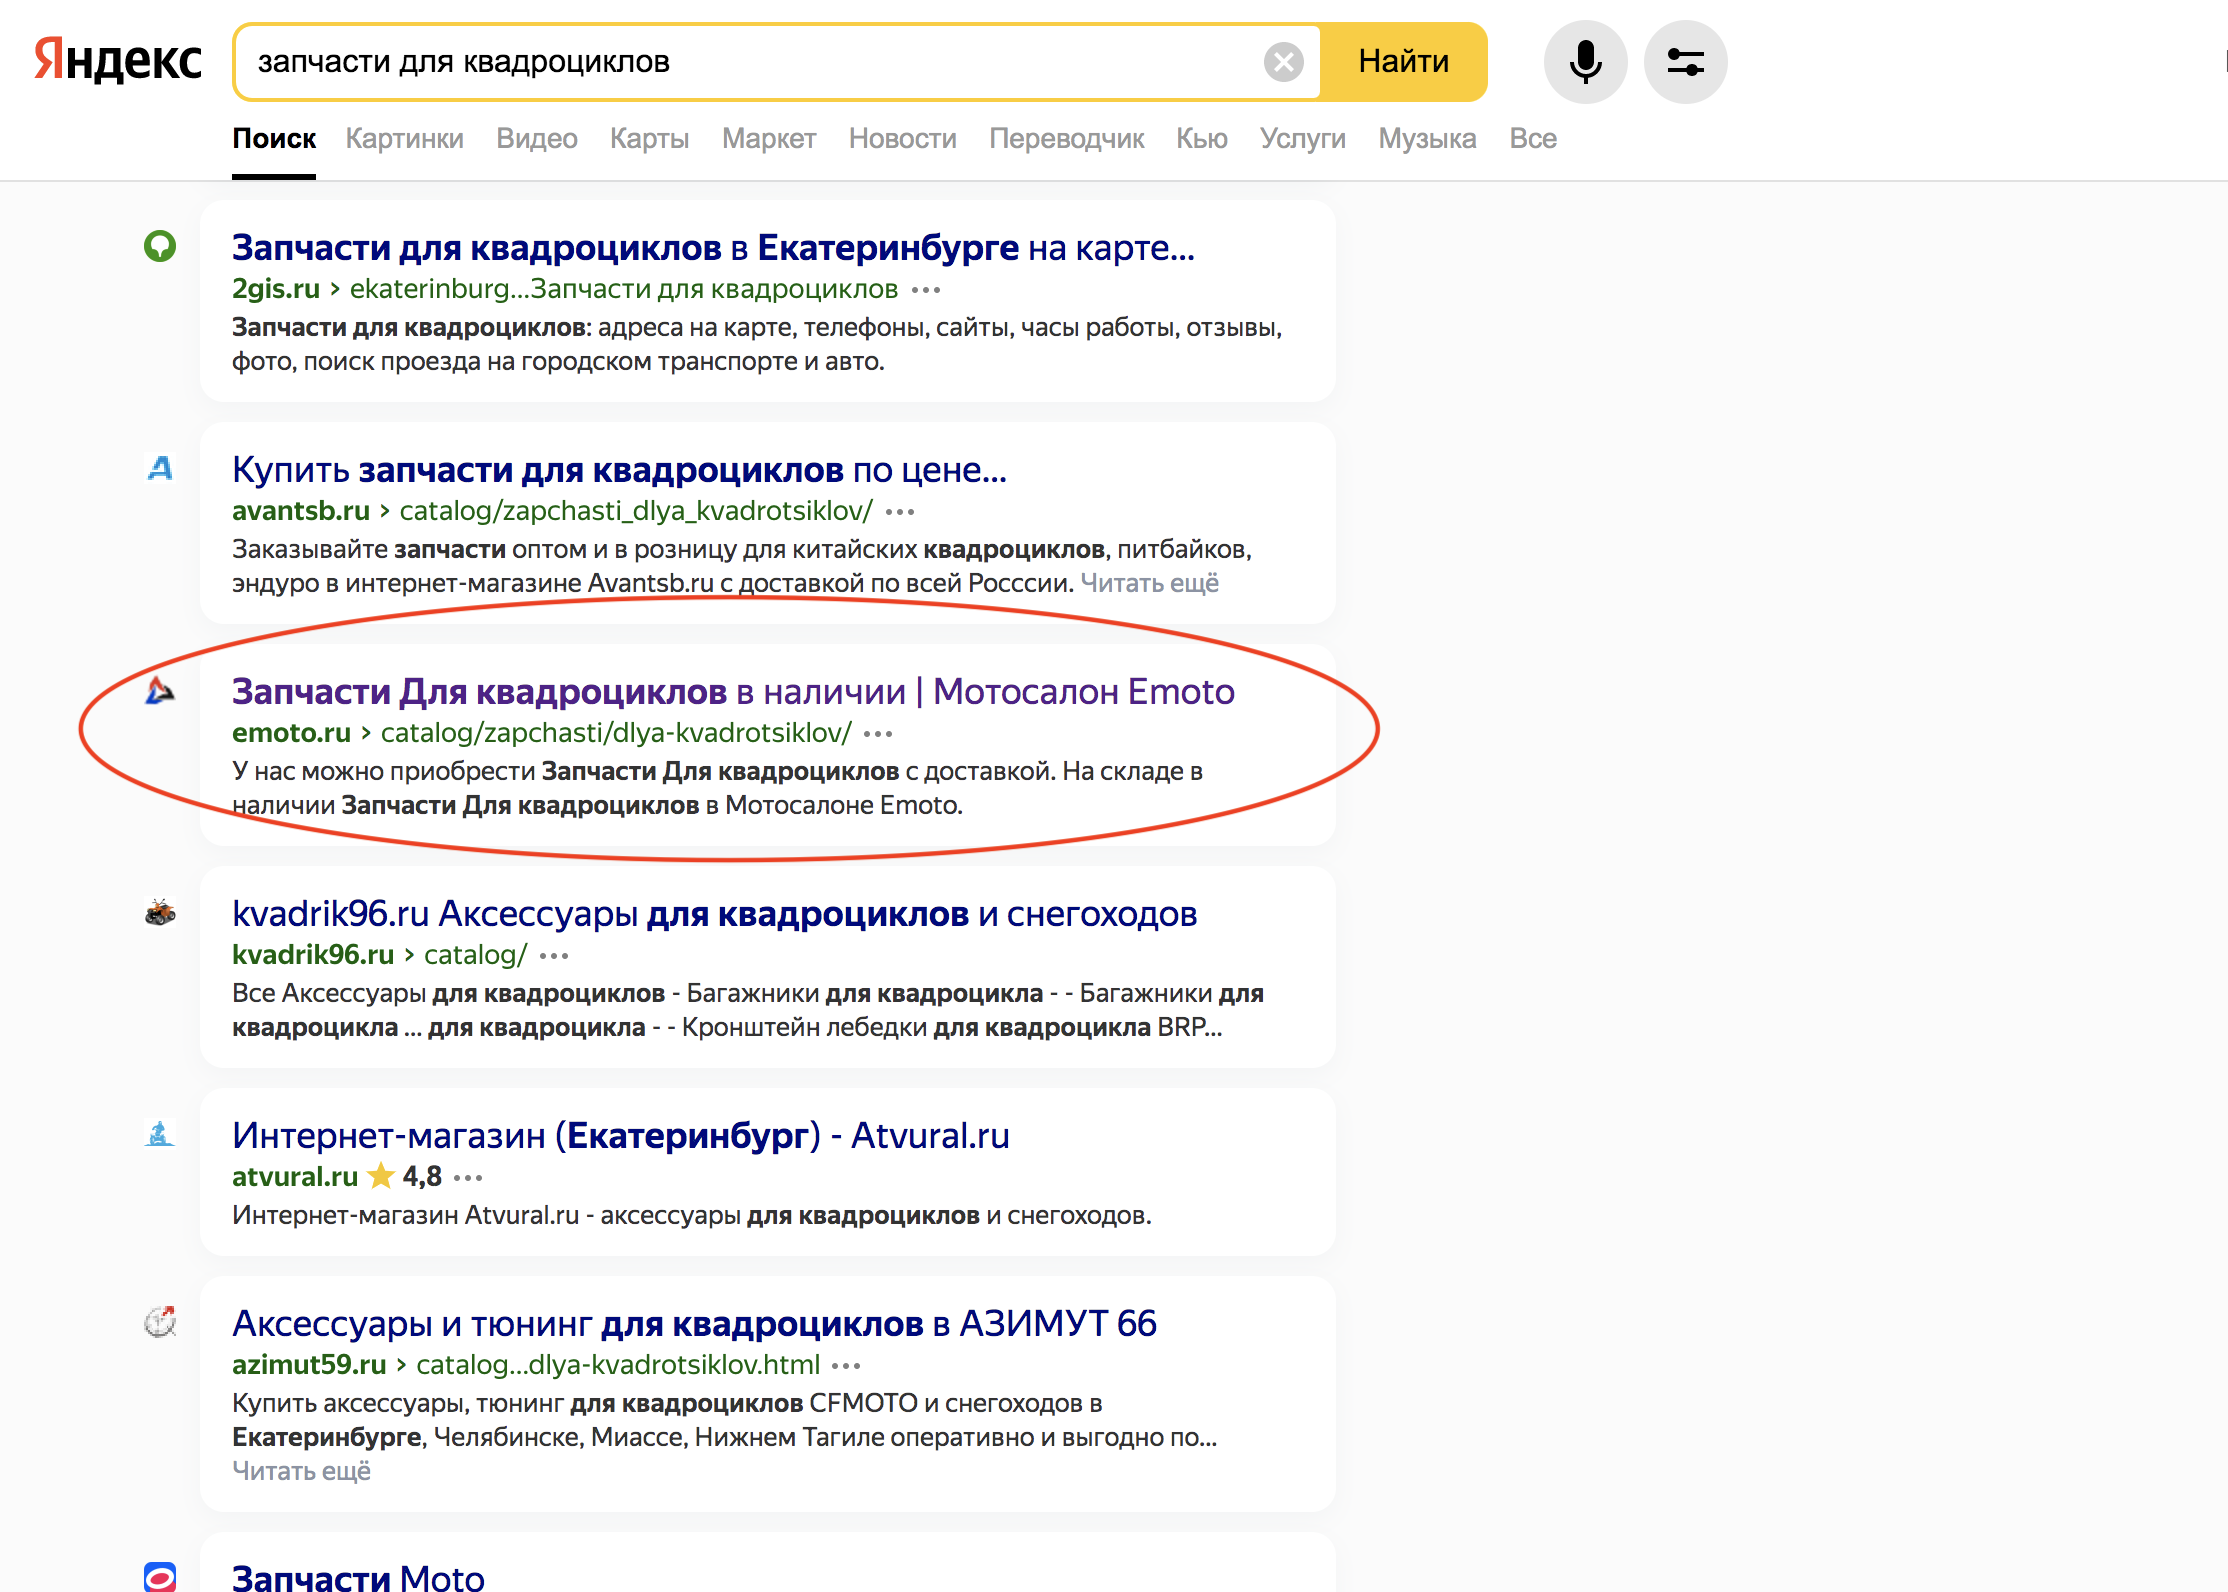
Task: Expand azimut59 snippet via Читать ещё
Action: [x=301, y=1471]
